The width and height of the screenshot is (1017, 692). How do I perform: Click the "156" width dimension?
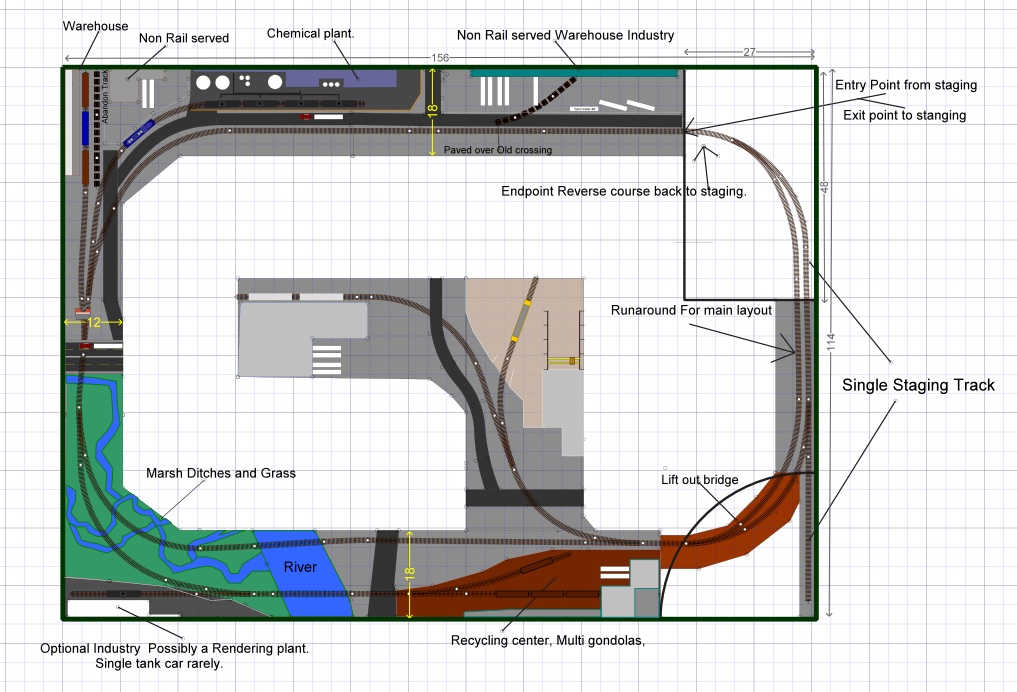[x=440, y=58]
